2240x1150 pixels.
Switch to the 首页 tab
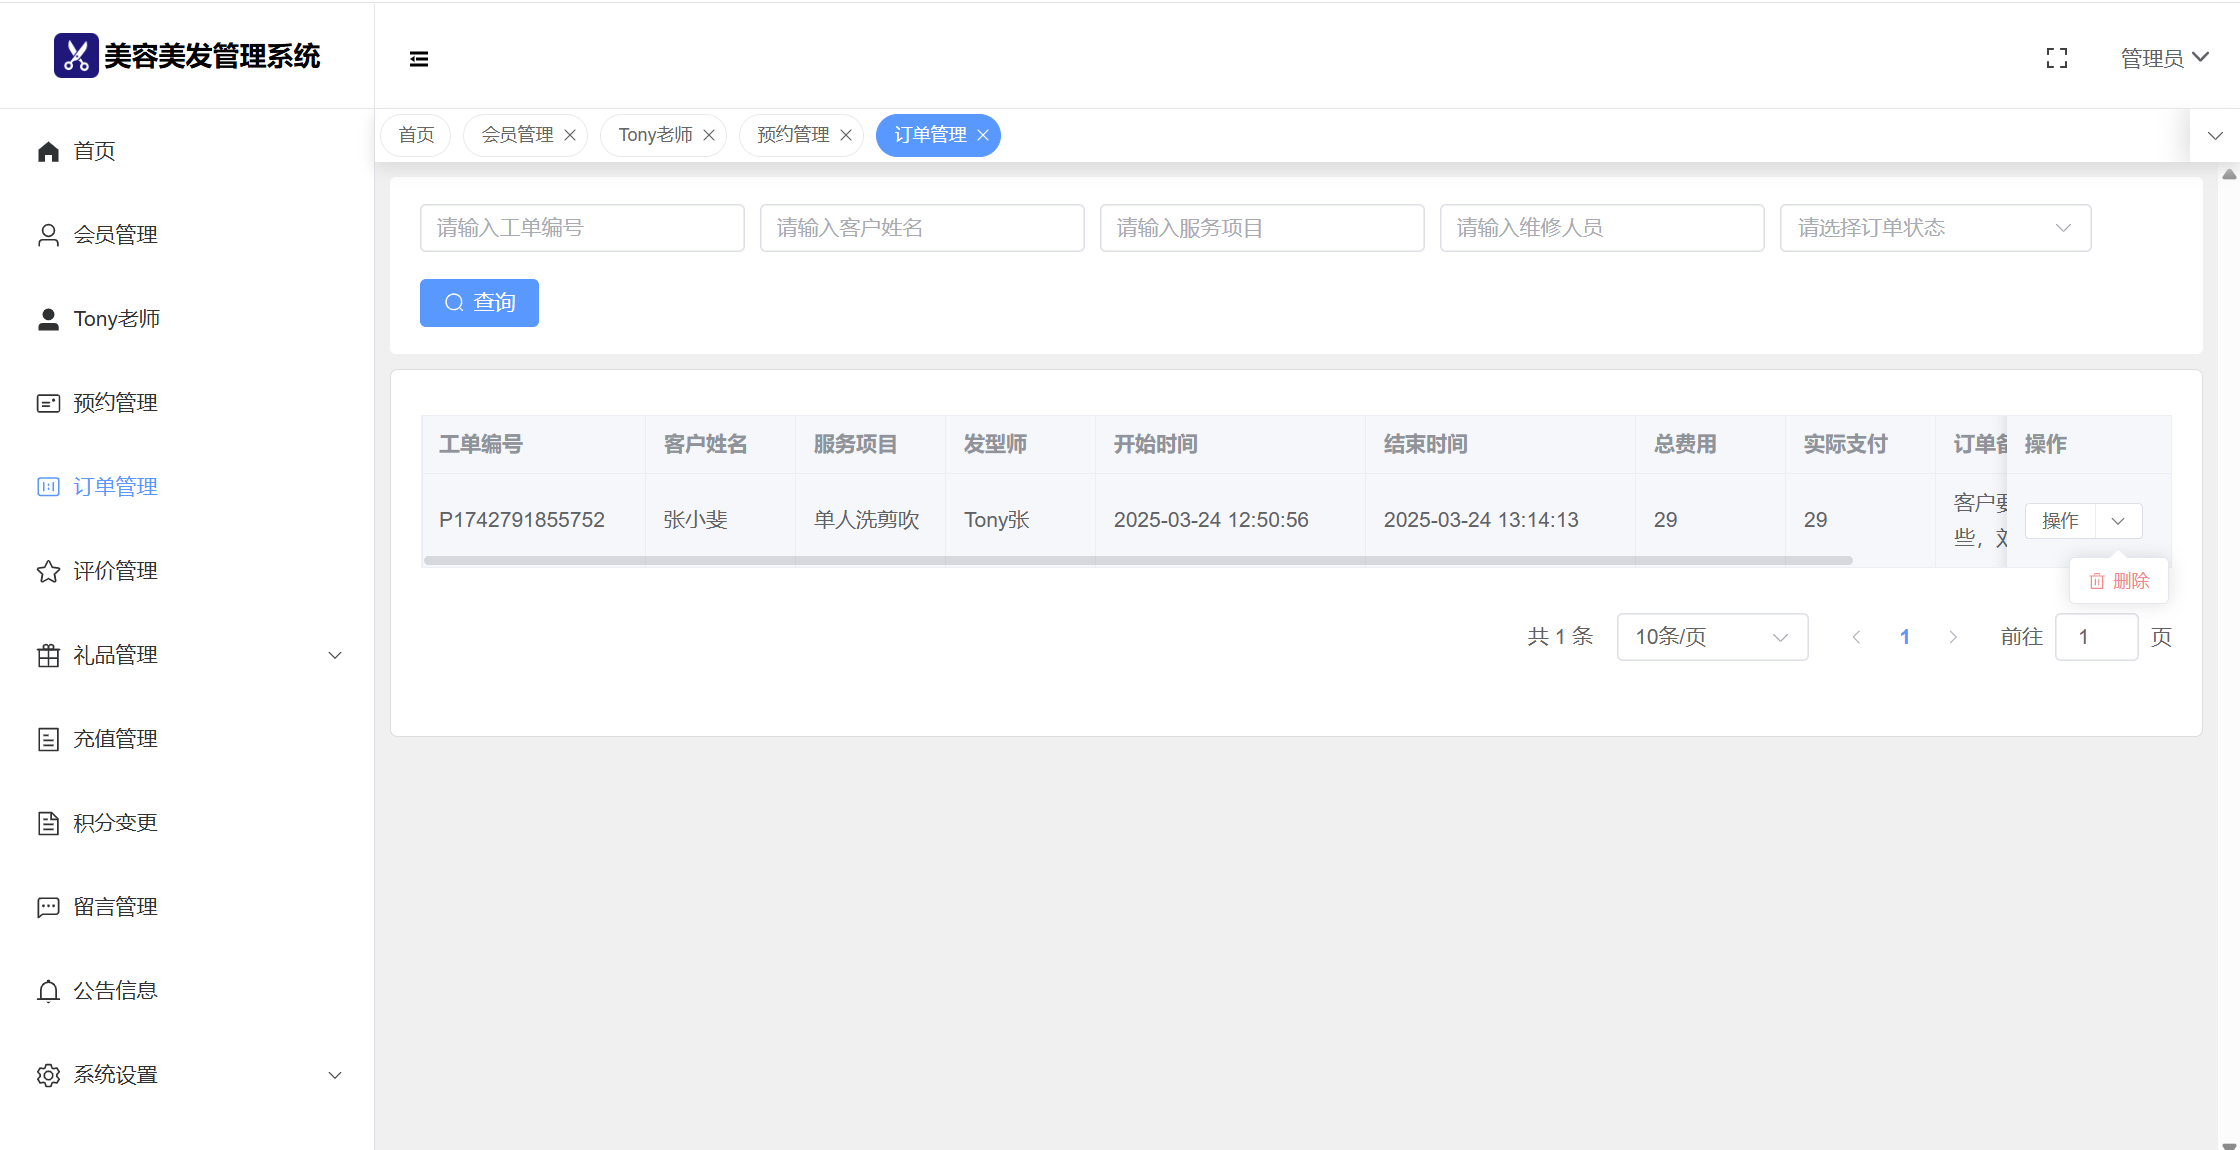point(416,135)
